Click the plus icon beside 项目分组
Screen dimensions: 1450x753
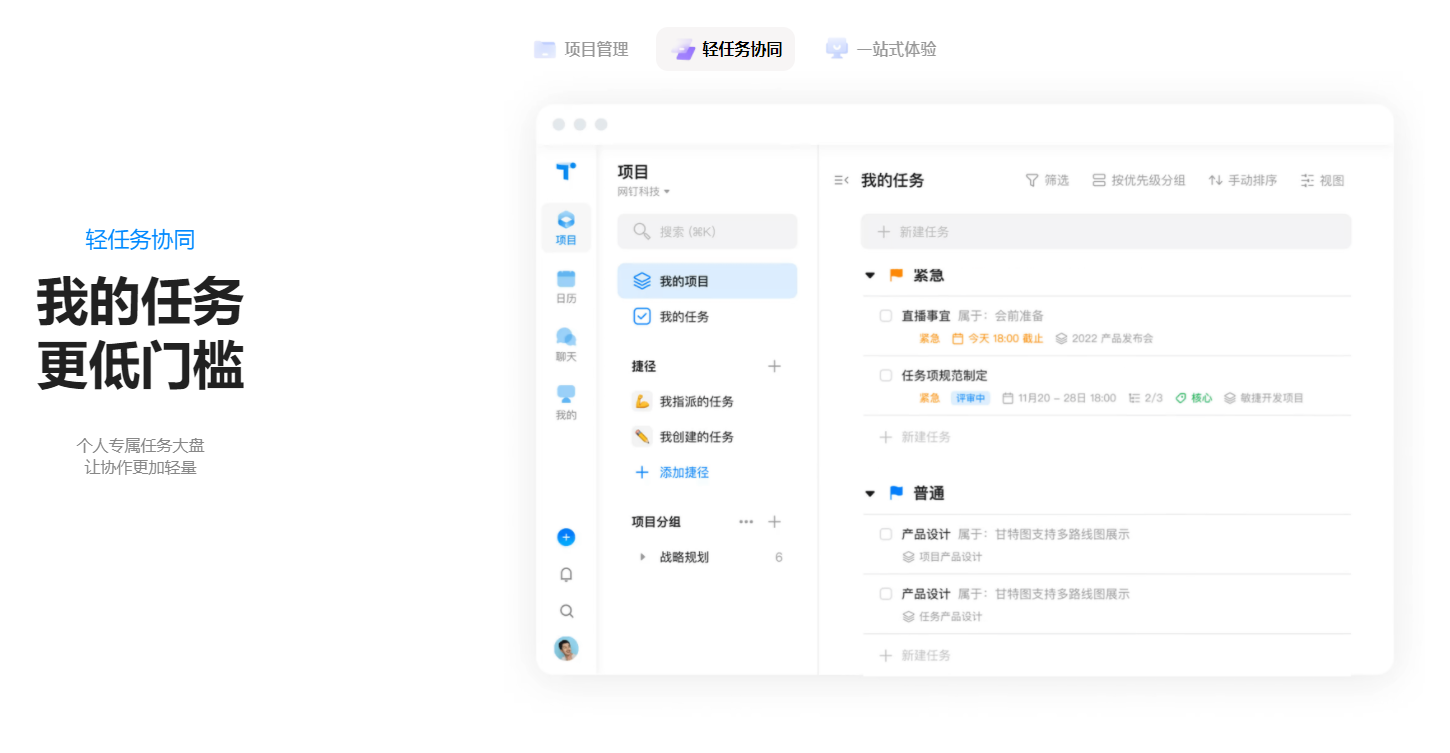point(774,521)
